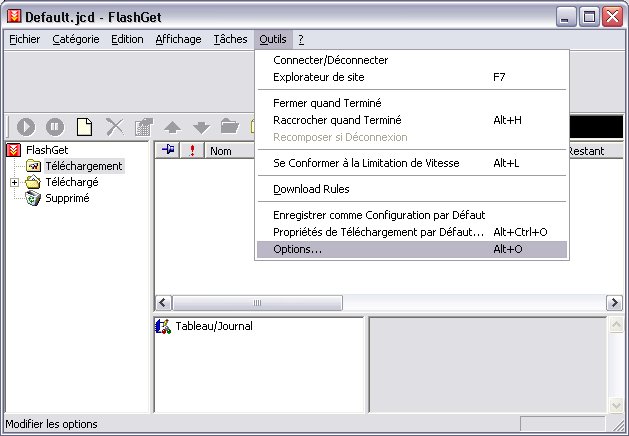Click the Properties toolbar icon

[144, 127]
